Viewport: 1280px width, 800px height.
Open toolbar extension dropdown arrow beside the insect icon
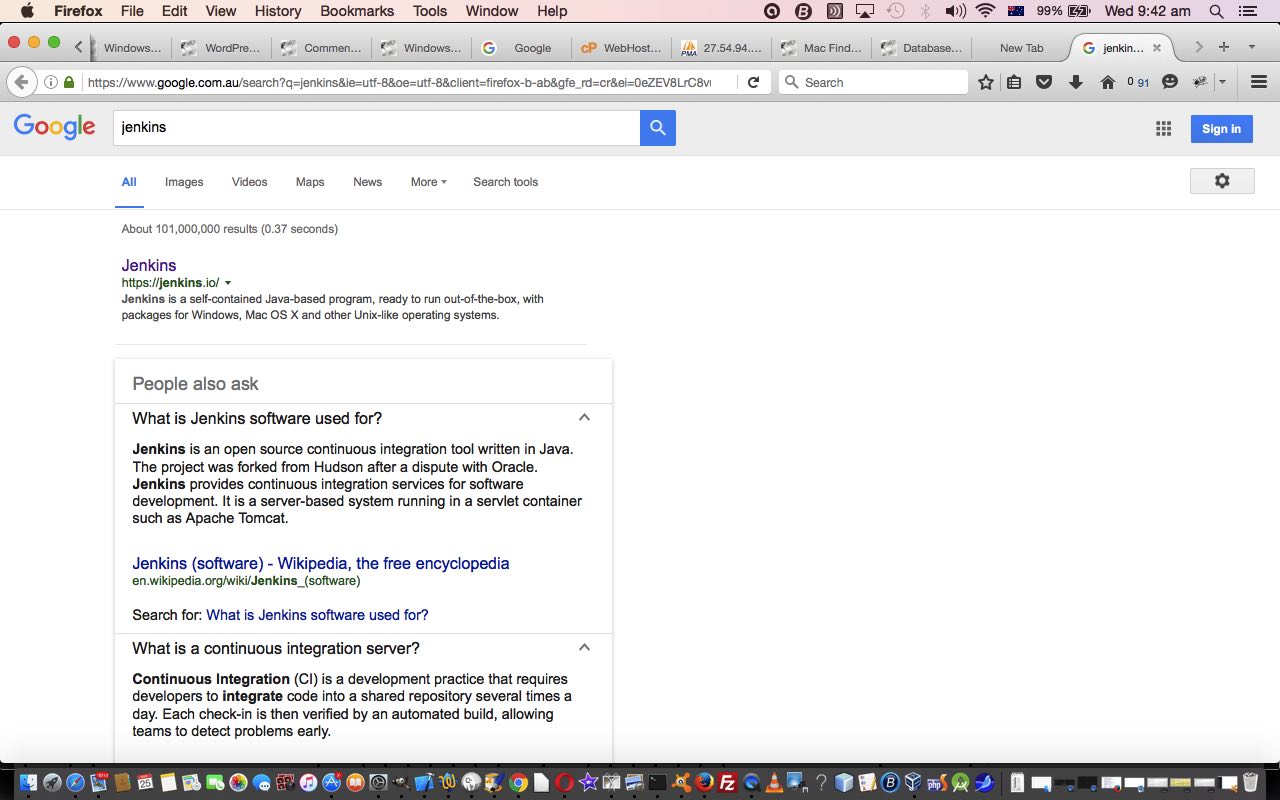[x=1222, y=82]
